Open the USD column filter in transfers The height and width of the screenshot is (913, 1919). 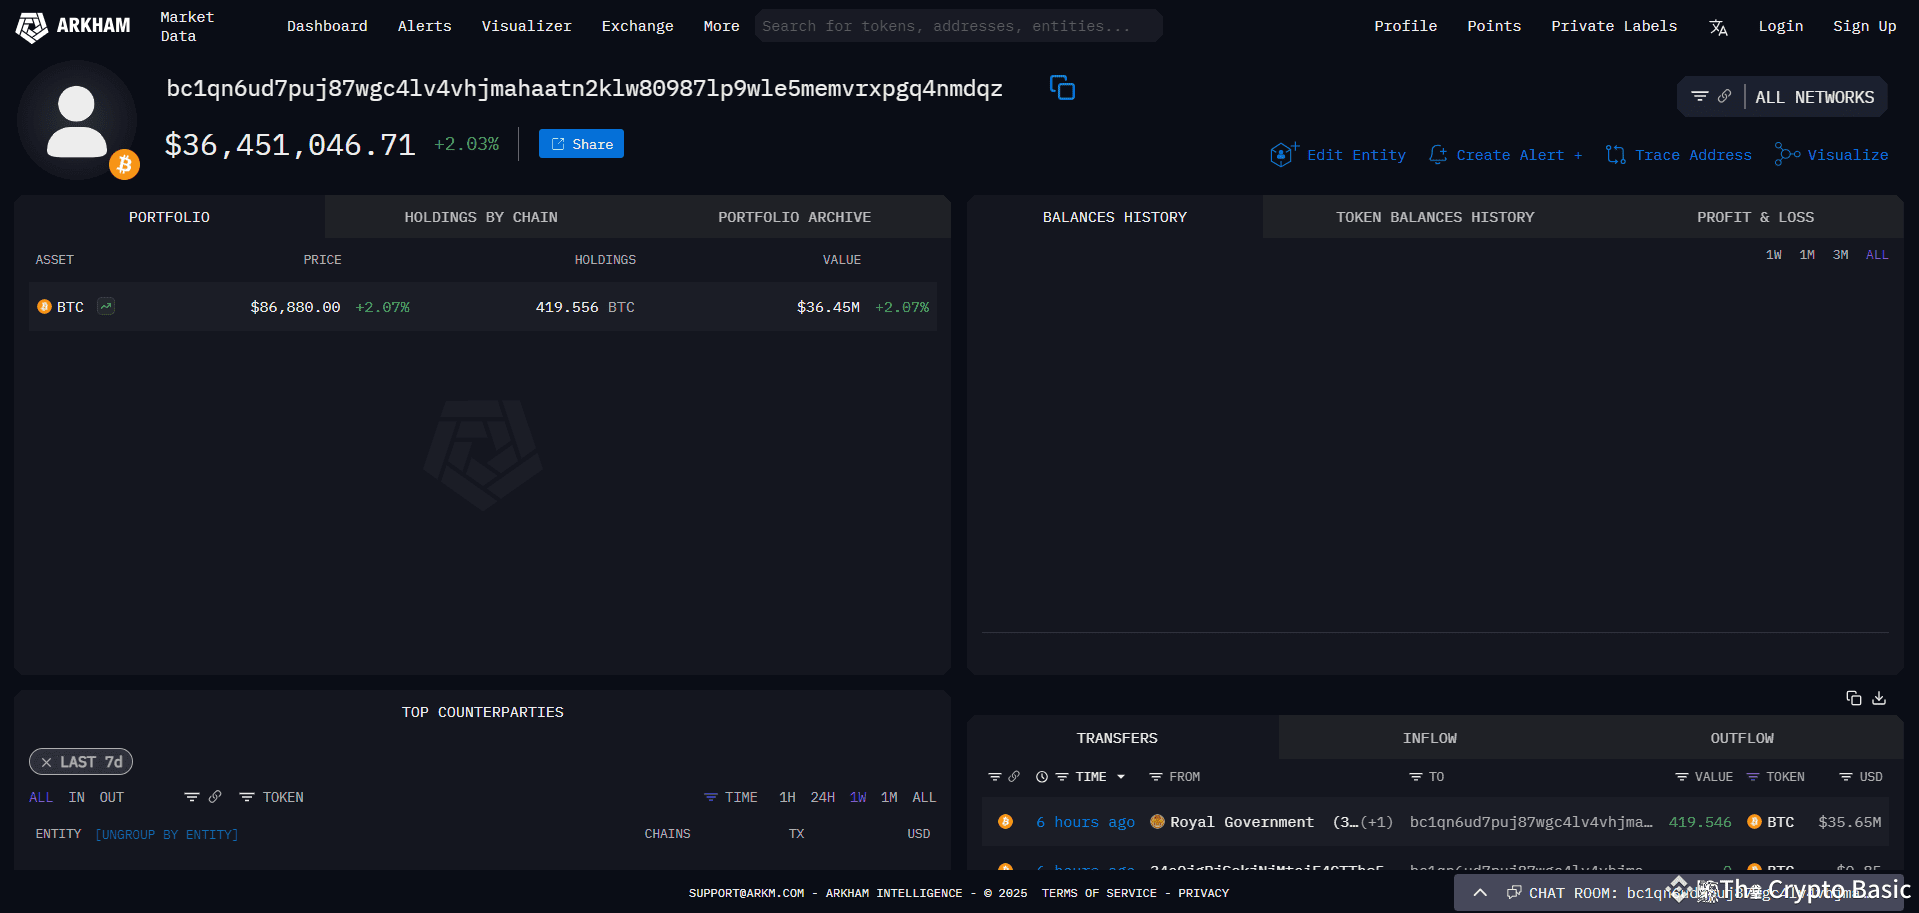point(1846,777)
